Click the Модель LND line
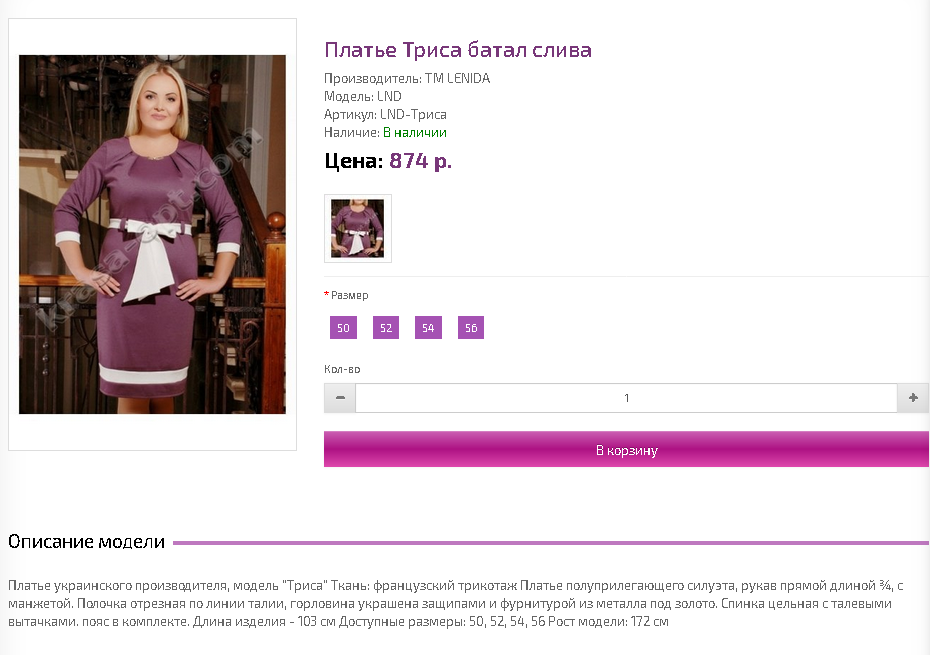This screenshot has height=655, width=930. coord(363,96)
